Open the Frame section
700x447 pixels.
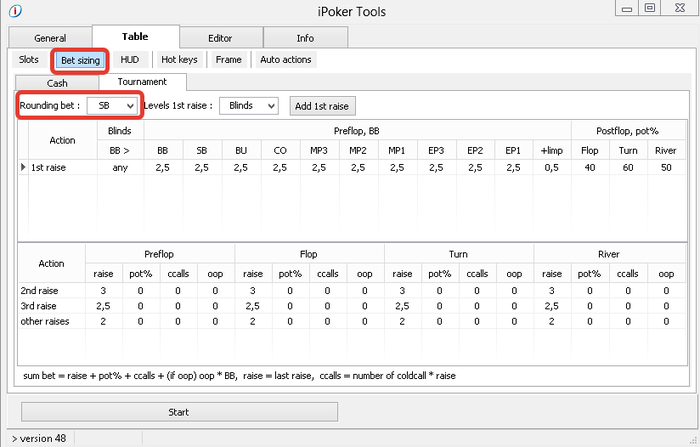tap(229, 59)
